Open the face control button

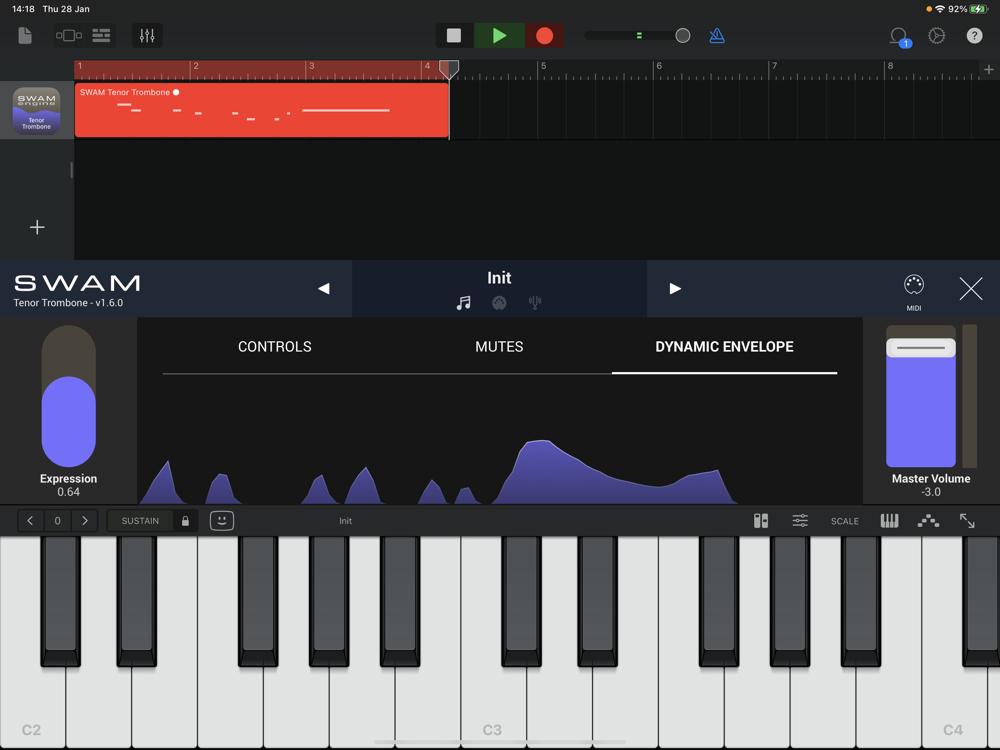coord(222,521)
